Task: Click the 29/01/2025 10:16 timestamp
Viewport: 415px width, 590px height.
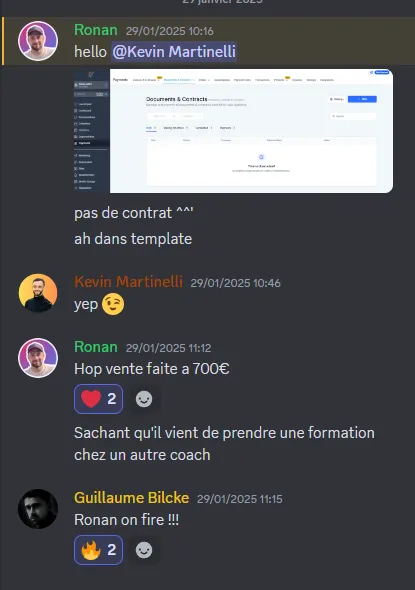Action: (170, 31)
